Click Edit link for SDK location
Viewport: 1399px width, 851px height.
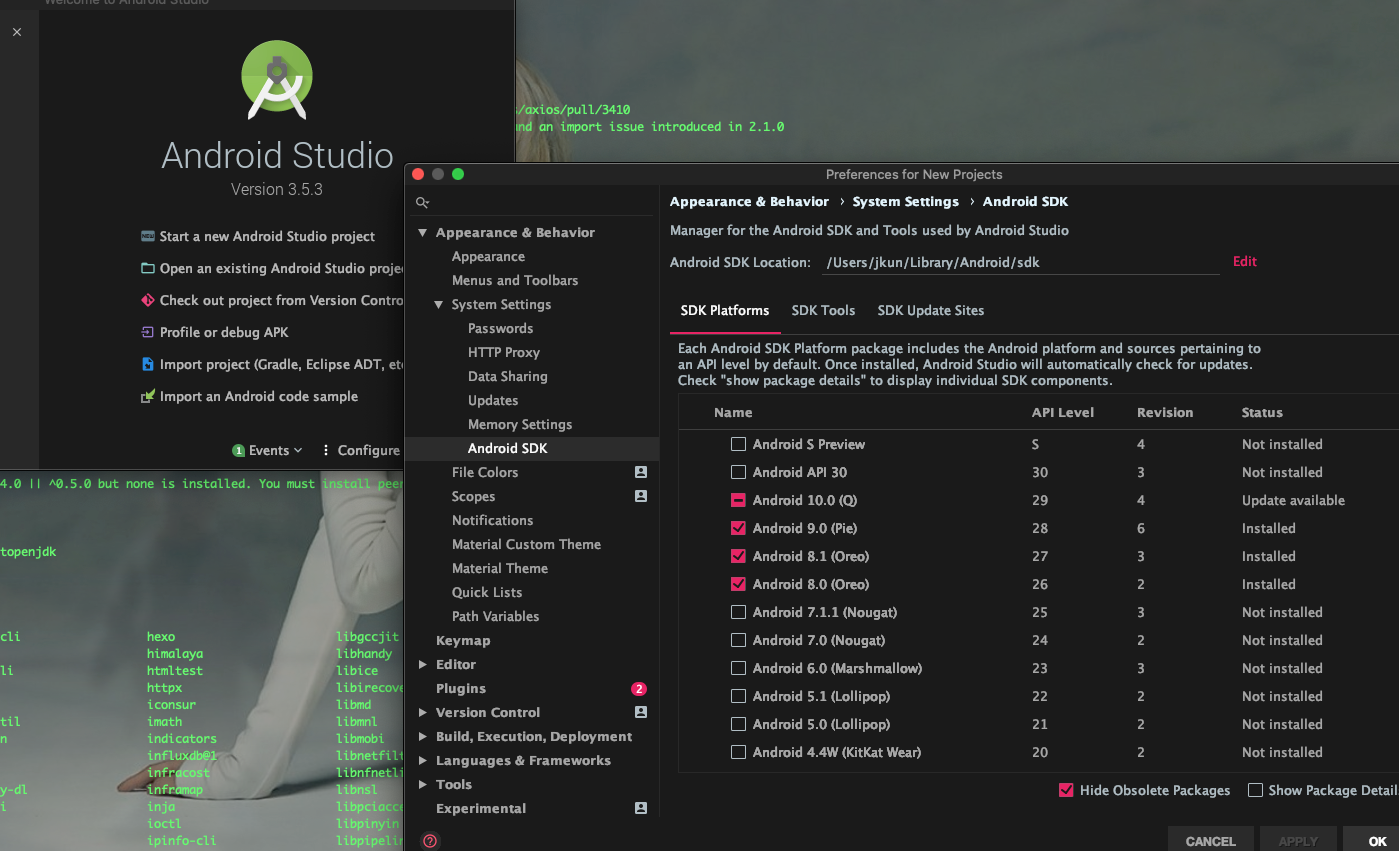(1244, 261)
